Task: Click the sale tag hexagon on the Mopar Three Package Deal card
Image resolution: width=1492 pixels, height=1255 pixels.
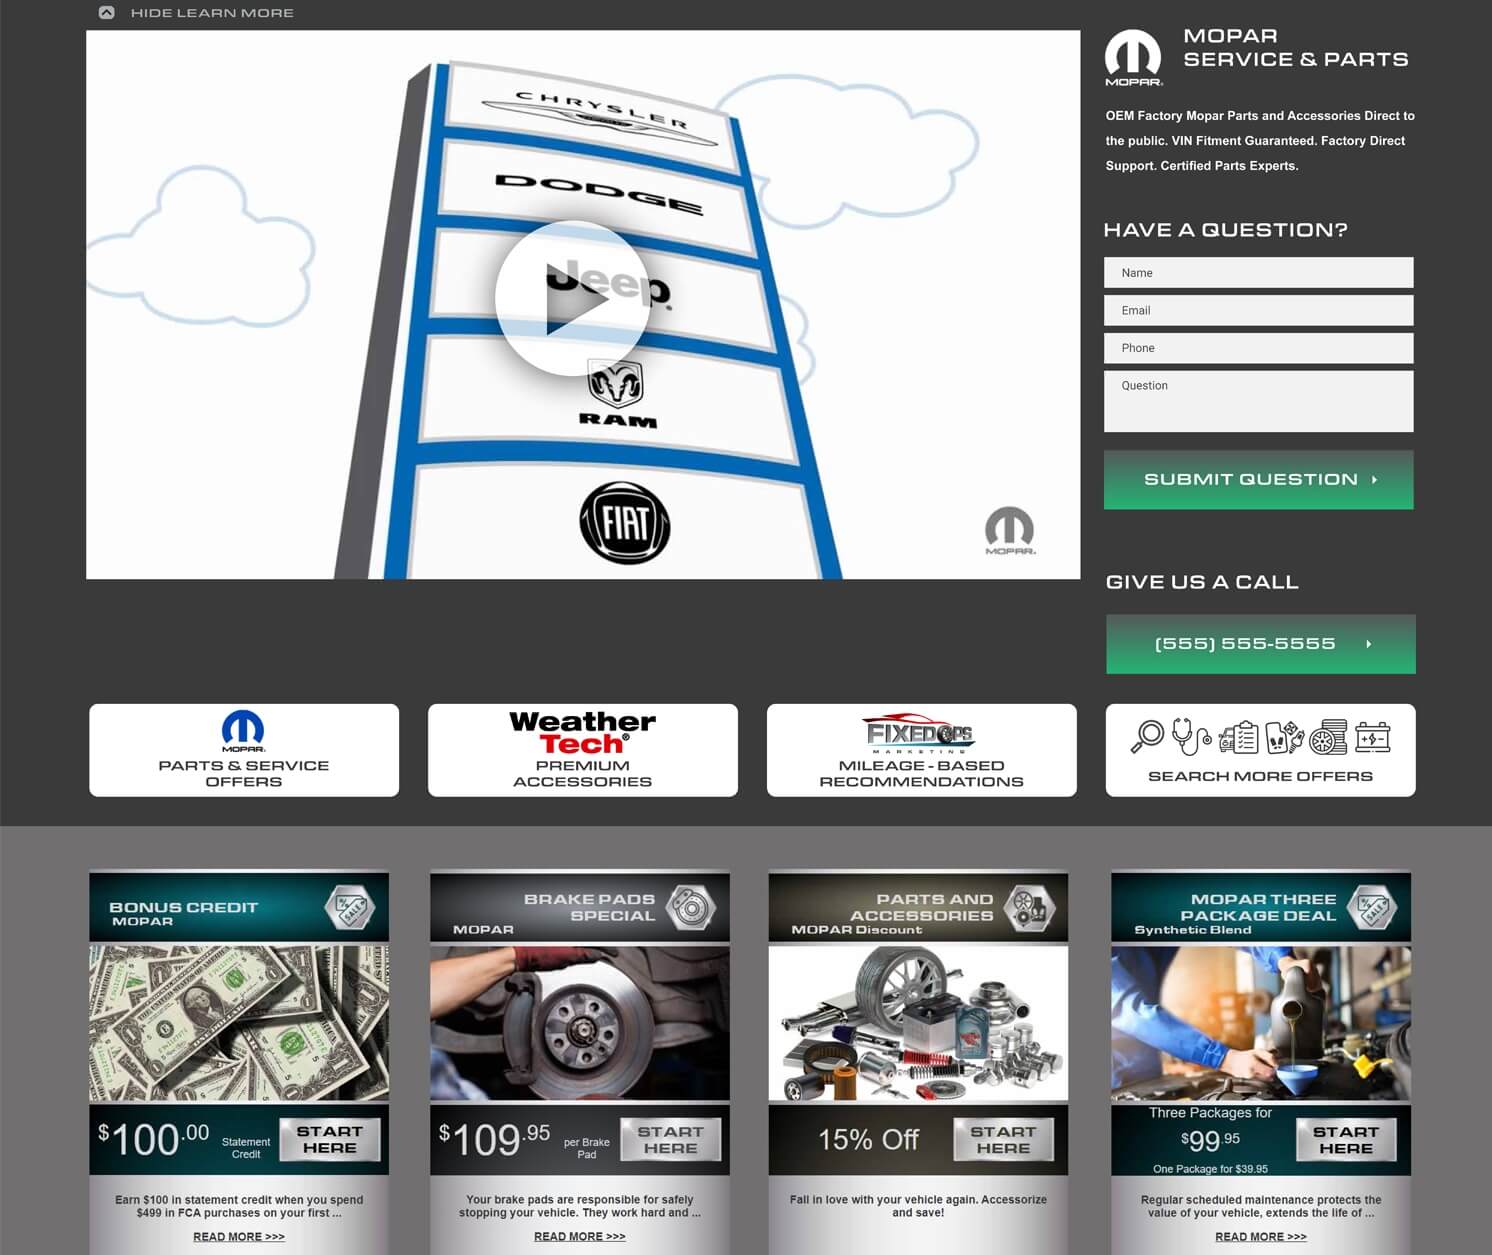Action: coord(1372,908)
